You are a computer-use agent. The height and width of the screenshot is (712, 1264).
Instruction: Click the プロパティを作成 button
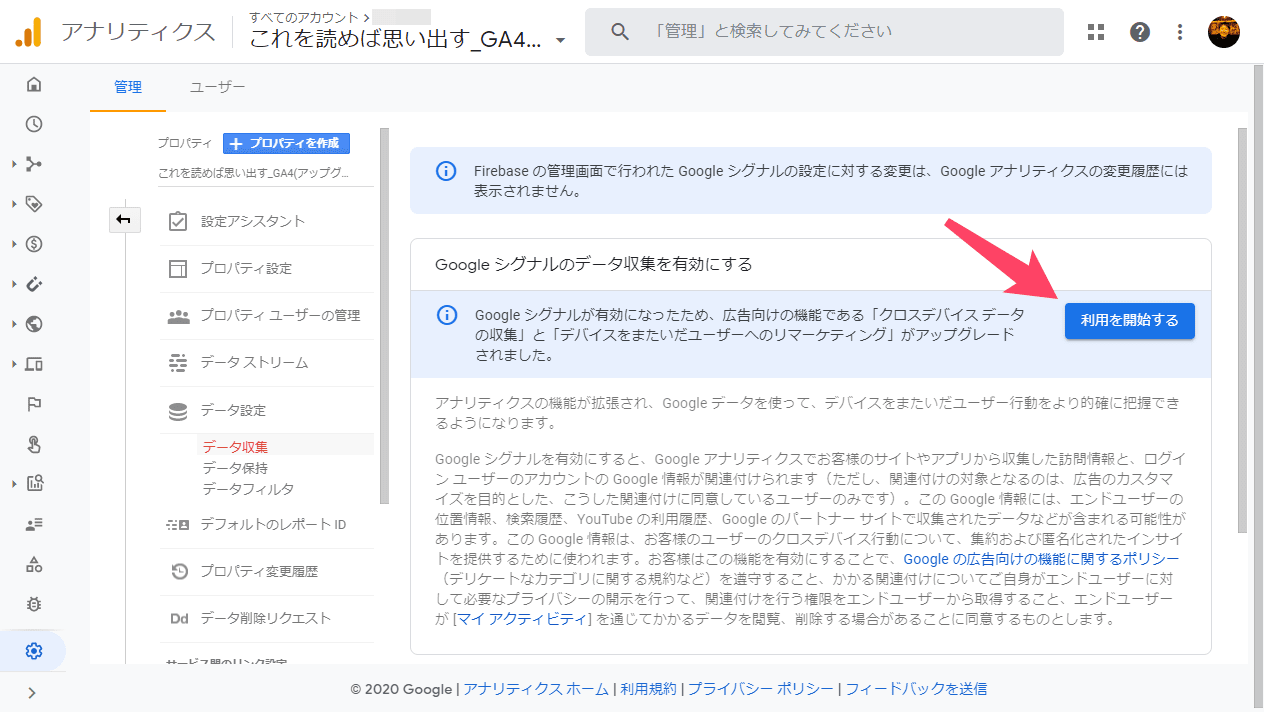tap(286, 143)
